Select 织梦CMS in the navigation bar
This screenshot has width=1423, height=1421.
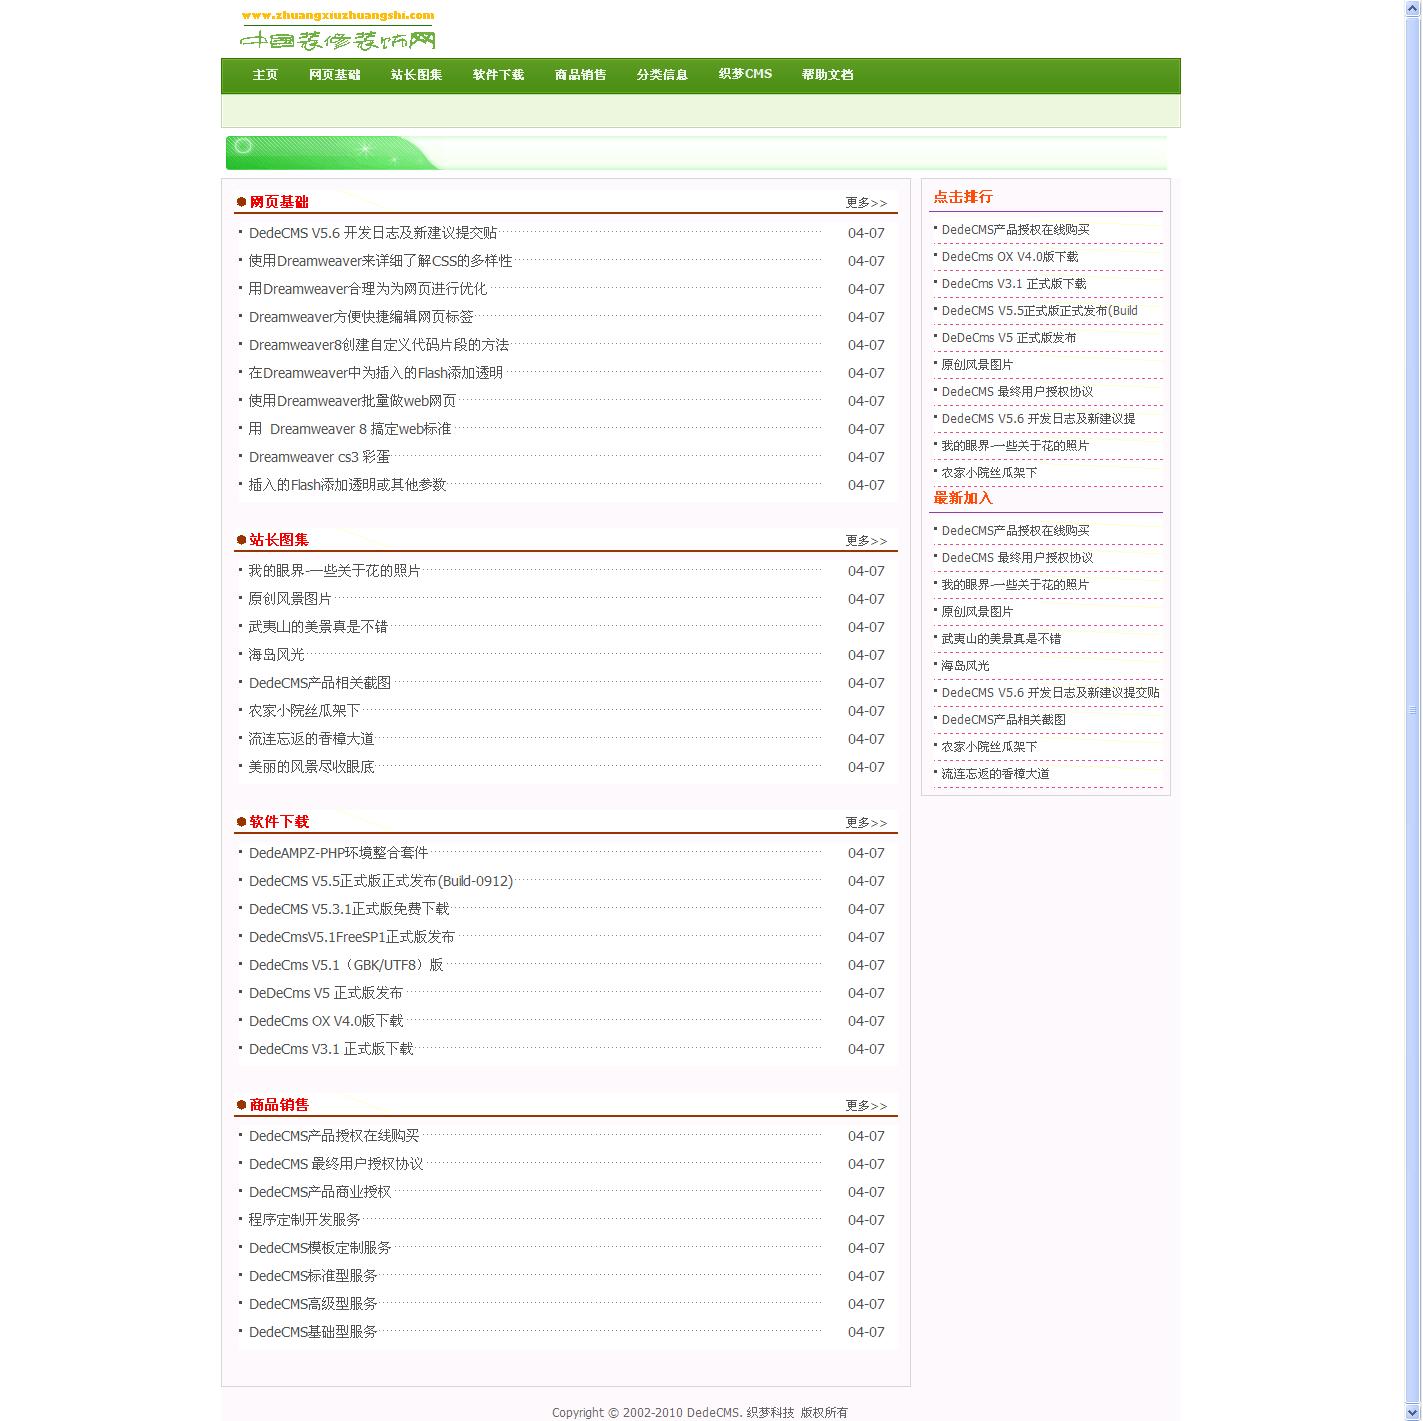tap(745, 74)
